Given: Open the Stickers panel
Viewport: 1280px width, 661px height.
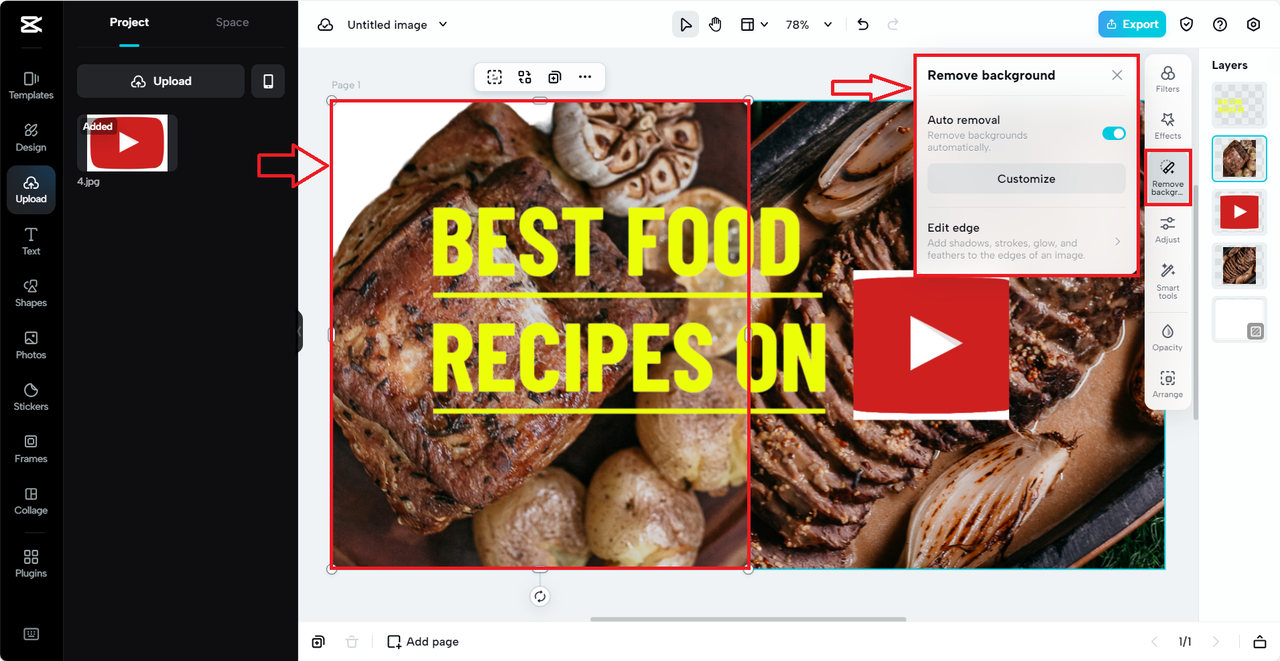Looking at the screenshot, I should point(31,397).
